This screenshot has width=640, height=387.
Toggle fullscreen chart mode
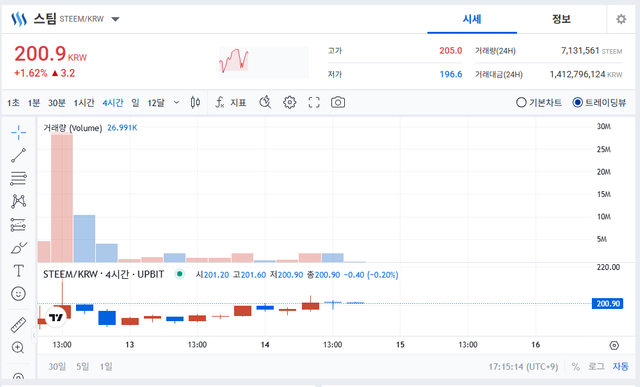point(314,102)
